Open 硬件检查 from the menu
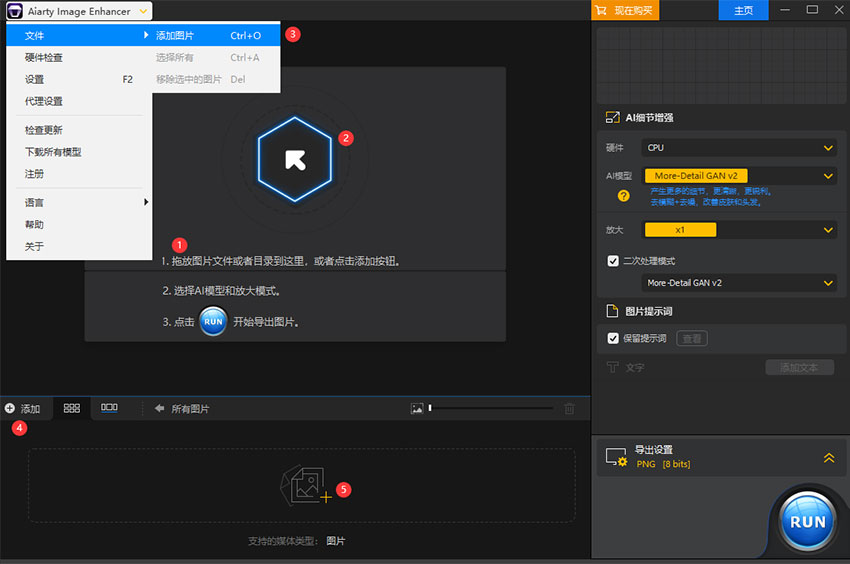This screenshot has width=850, height=564. pos(44,57)
